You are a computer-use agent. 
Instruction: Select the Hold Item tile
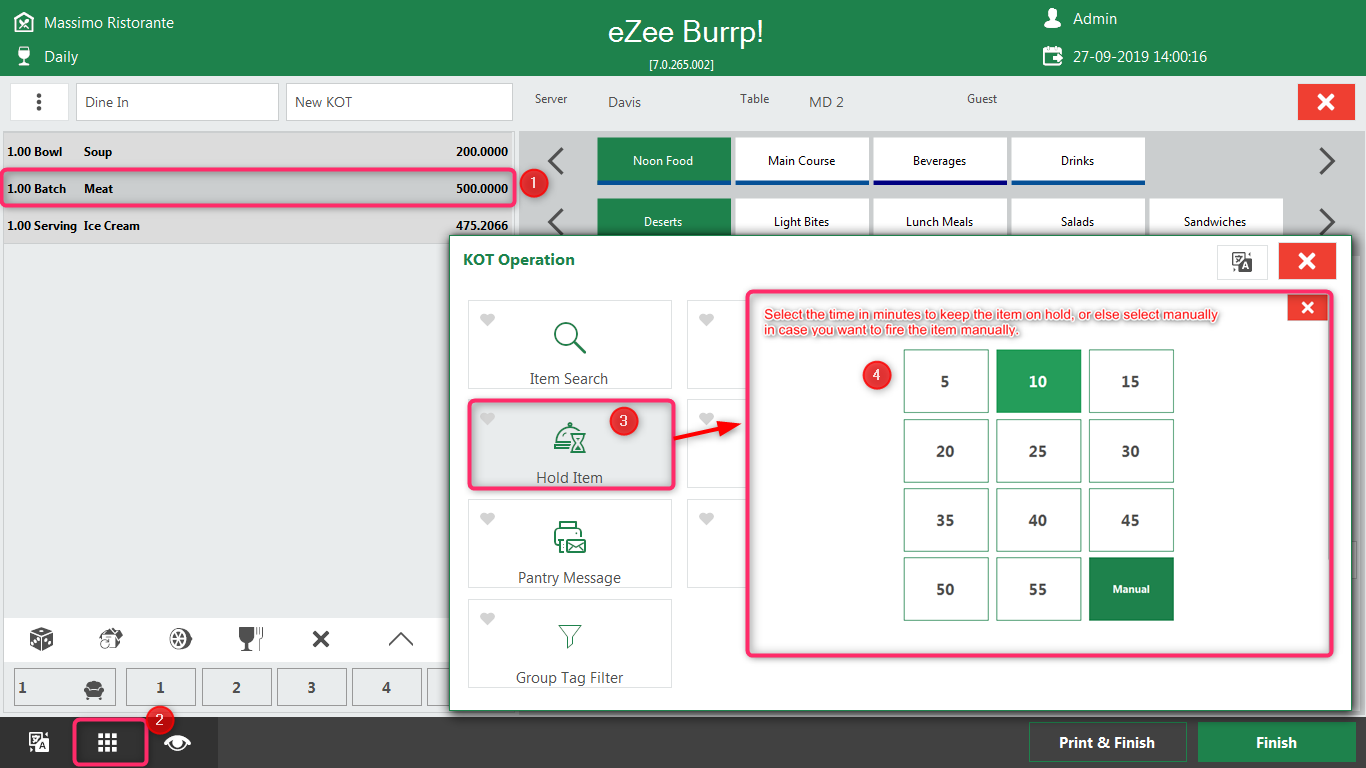click(x=570, y=444)
